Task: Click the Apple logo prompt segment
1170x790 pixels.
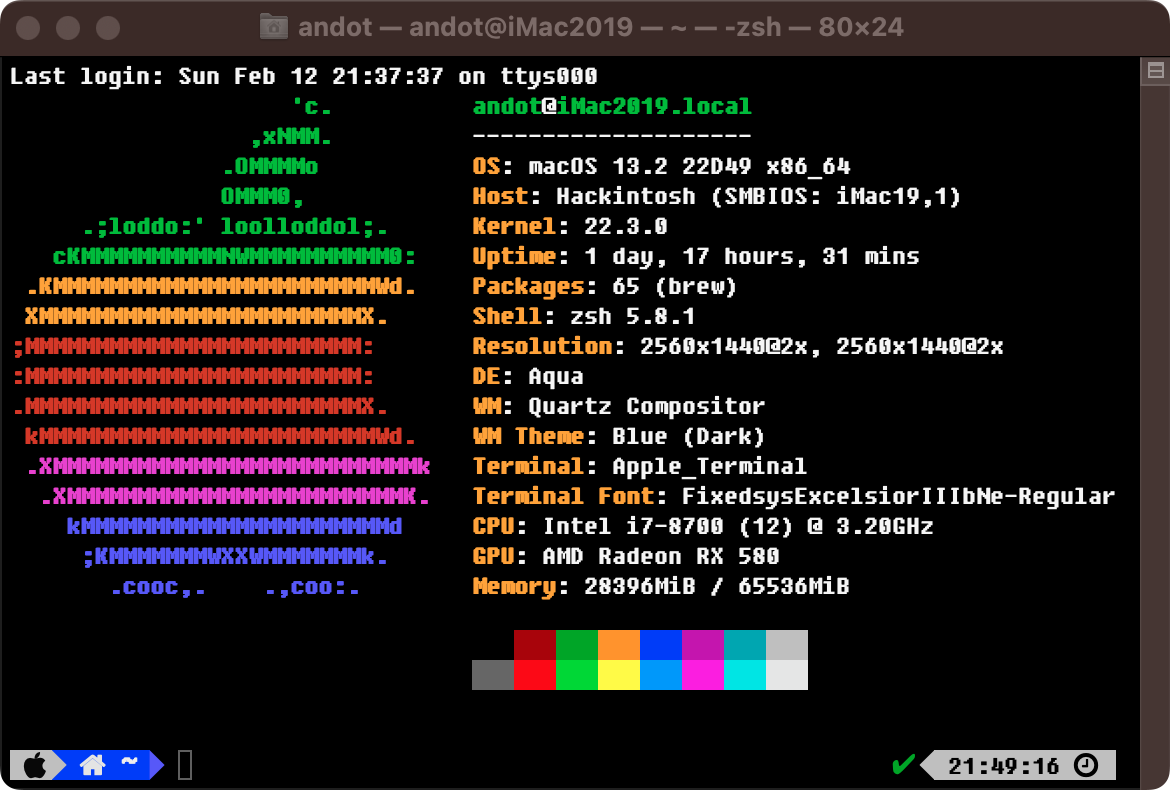Action: tap(34, 765)
